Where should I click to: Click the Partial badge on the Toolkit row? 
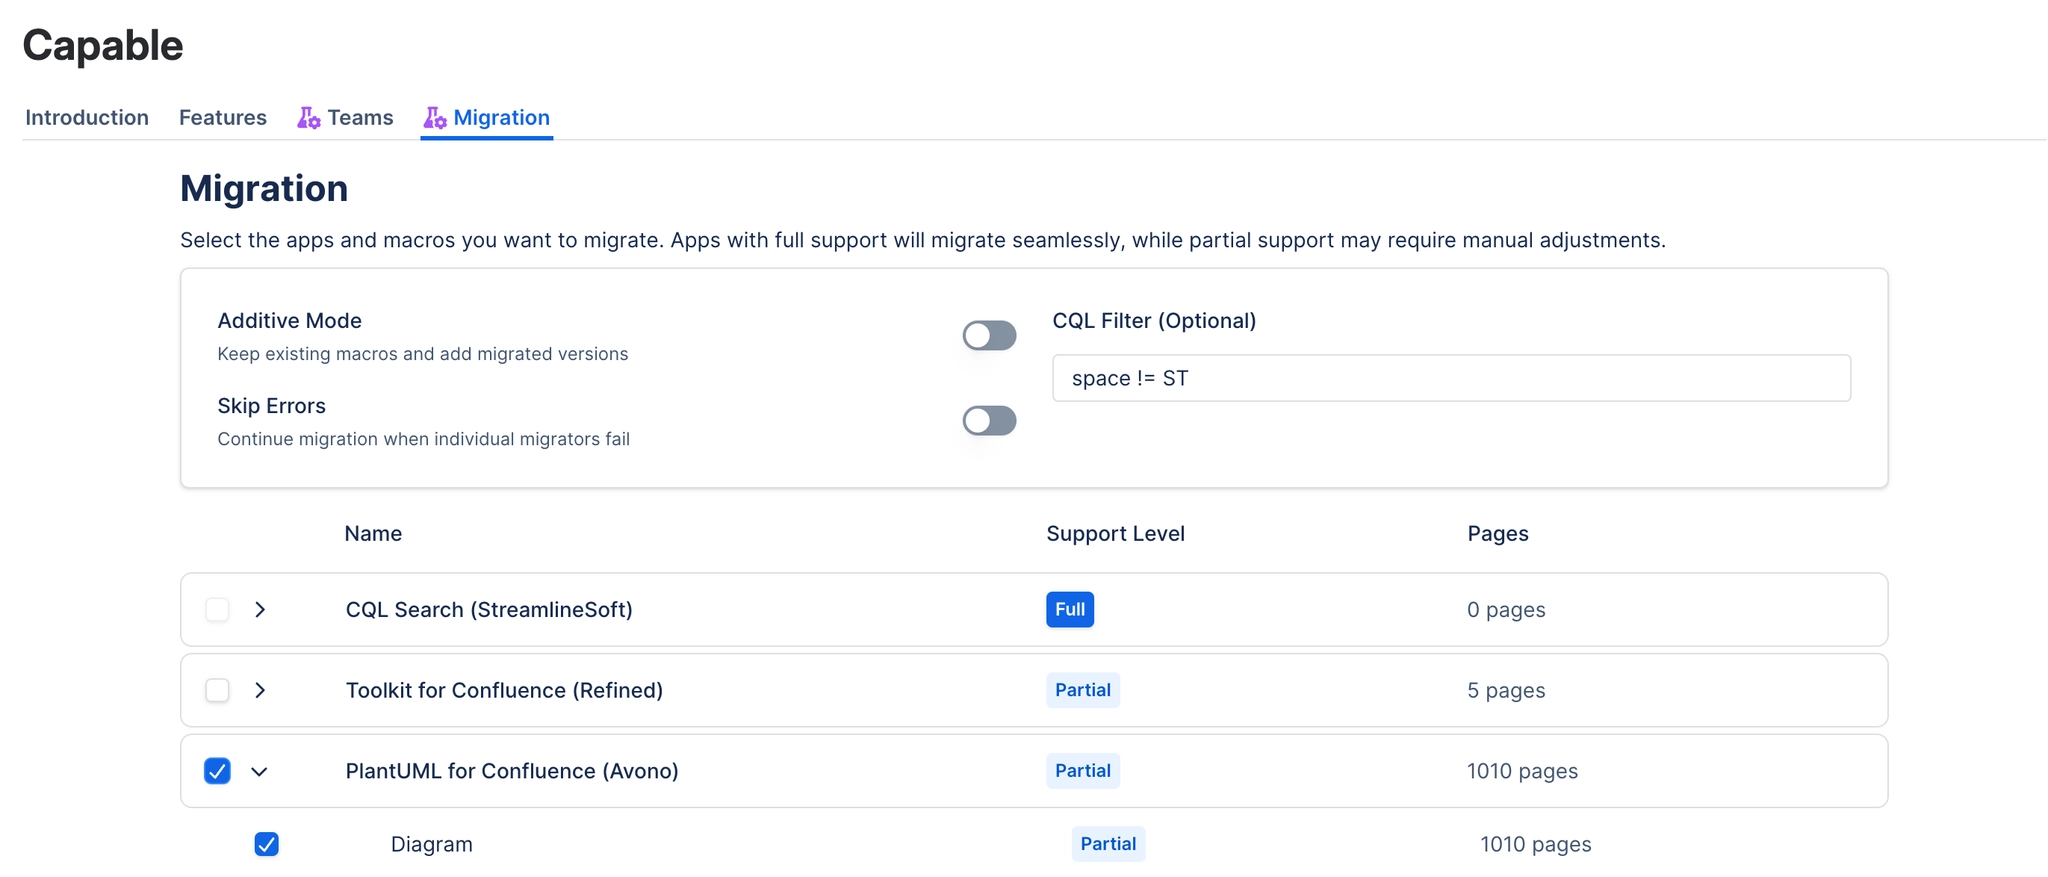(1082, 690)
